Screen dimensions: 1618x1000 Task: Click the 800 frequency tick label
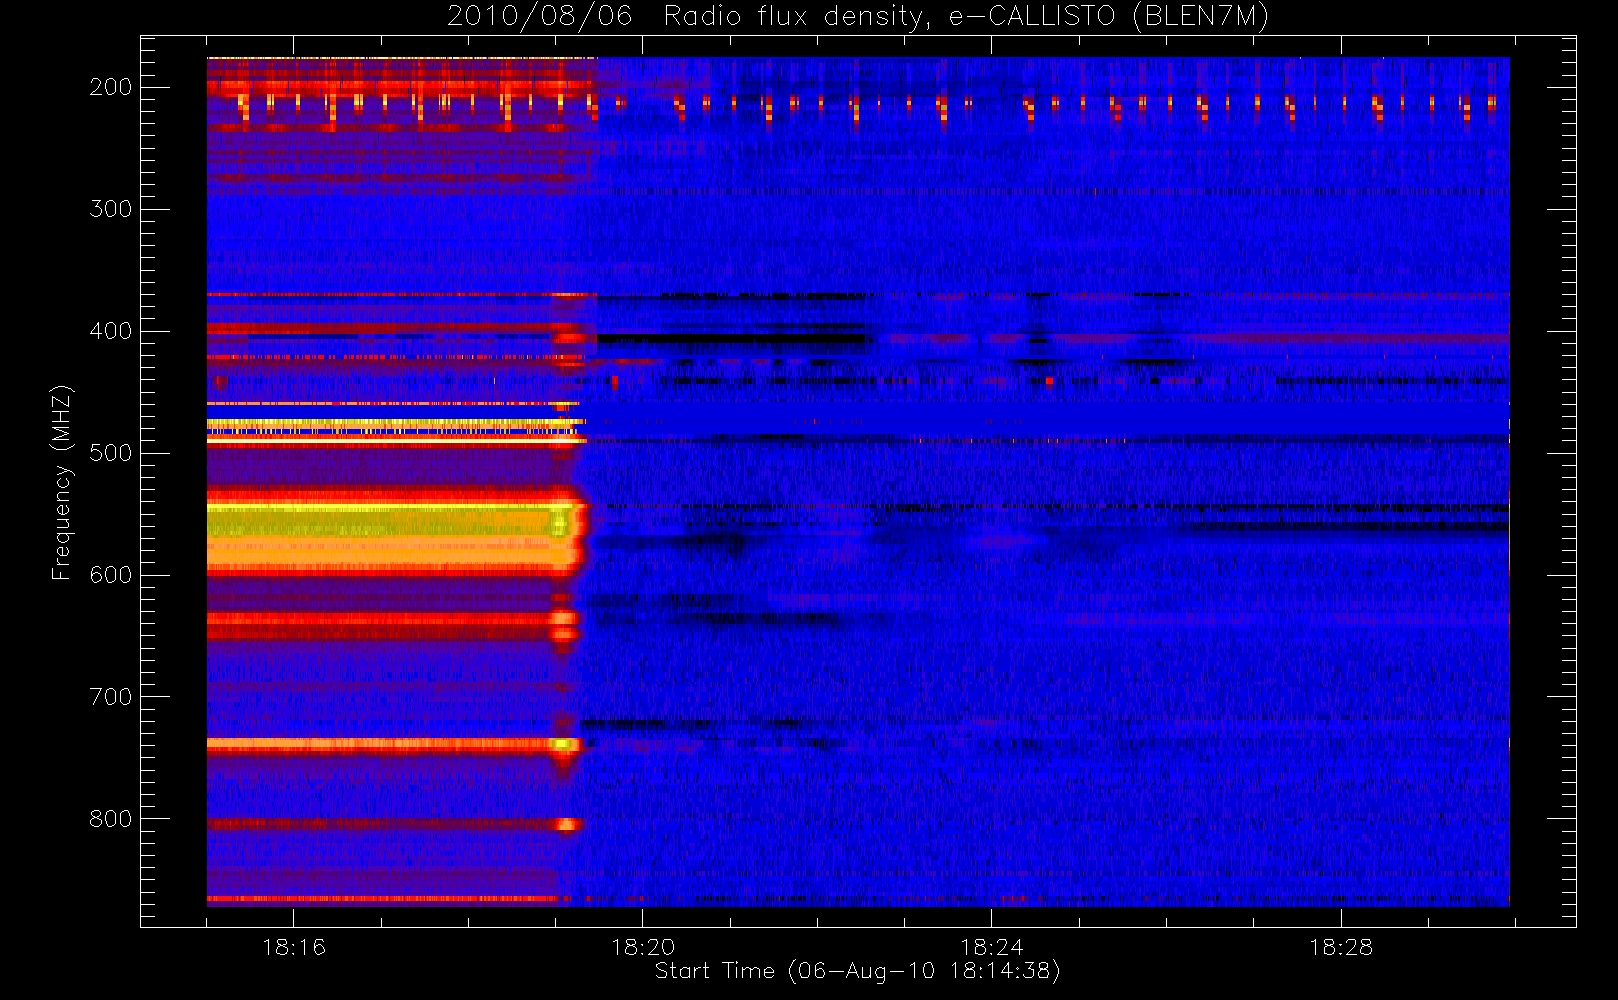coord(110,819)
